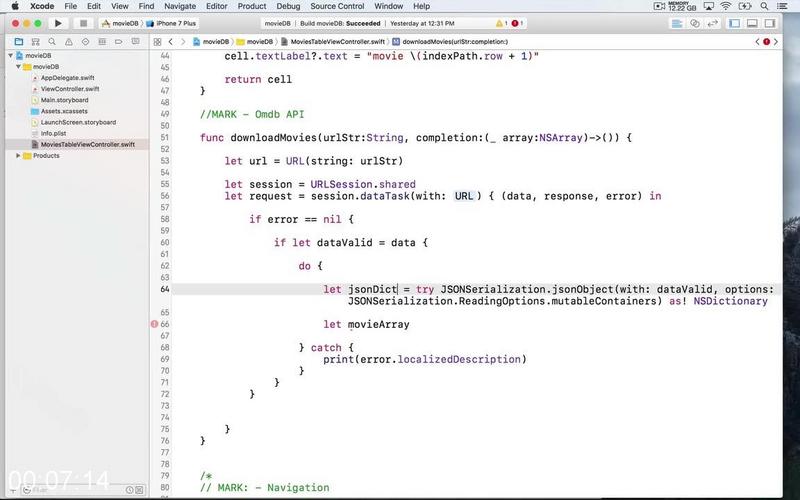Run the movieDB build with the play button
Image resolution: width=800 pixels, height=500 pixels.
coord(58,23)
